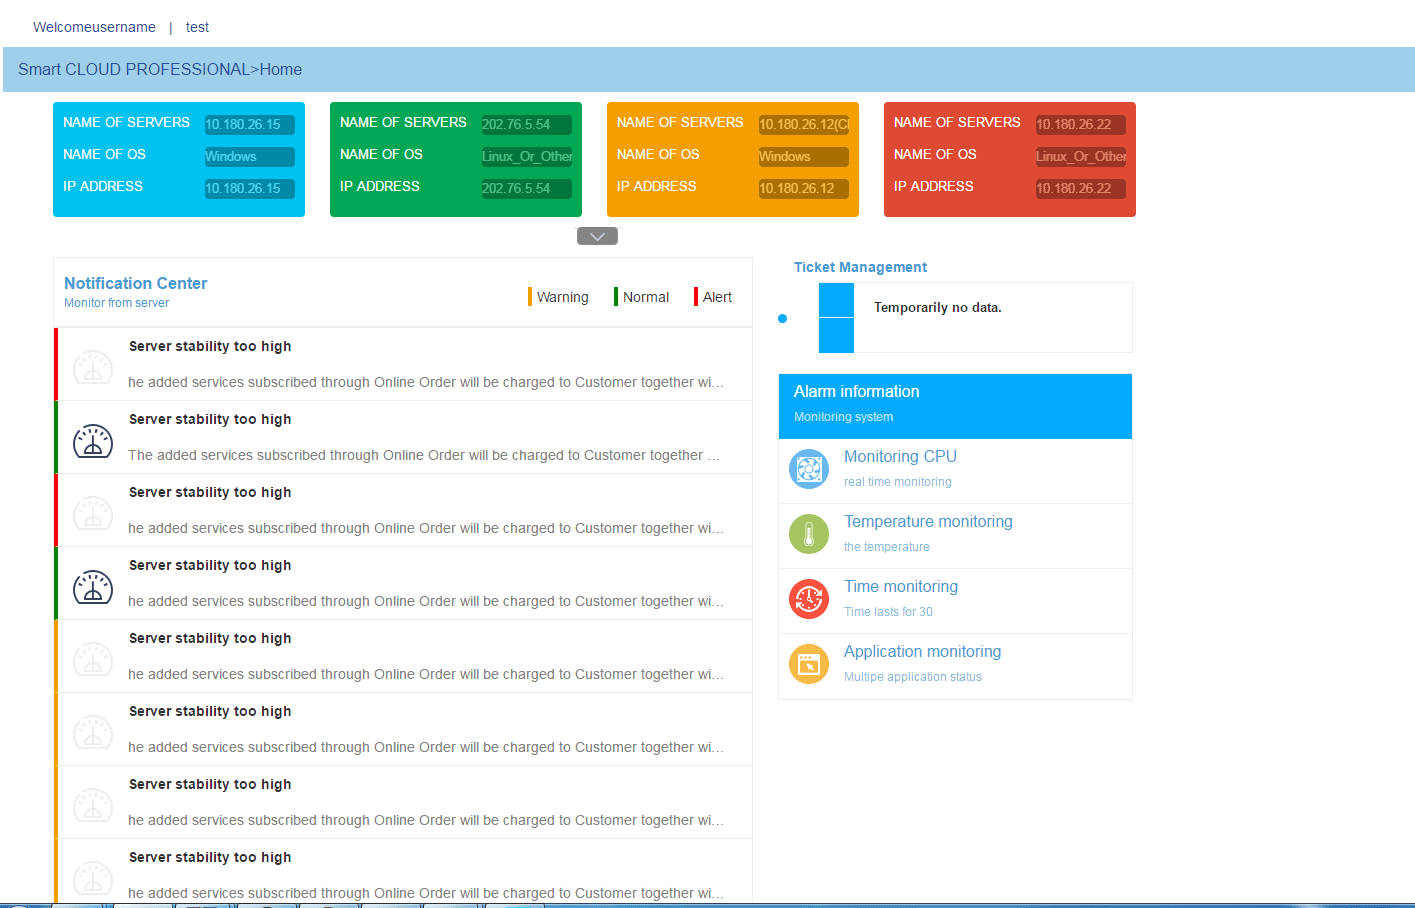Click the Monitoring CPU fan icon
This screenshot has height=908, width=1415.
pos(809,469)
